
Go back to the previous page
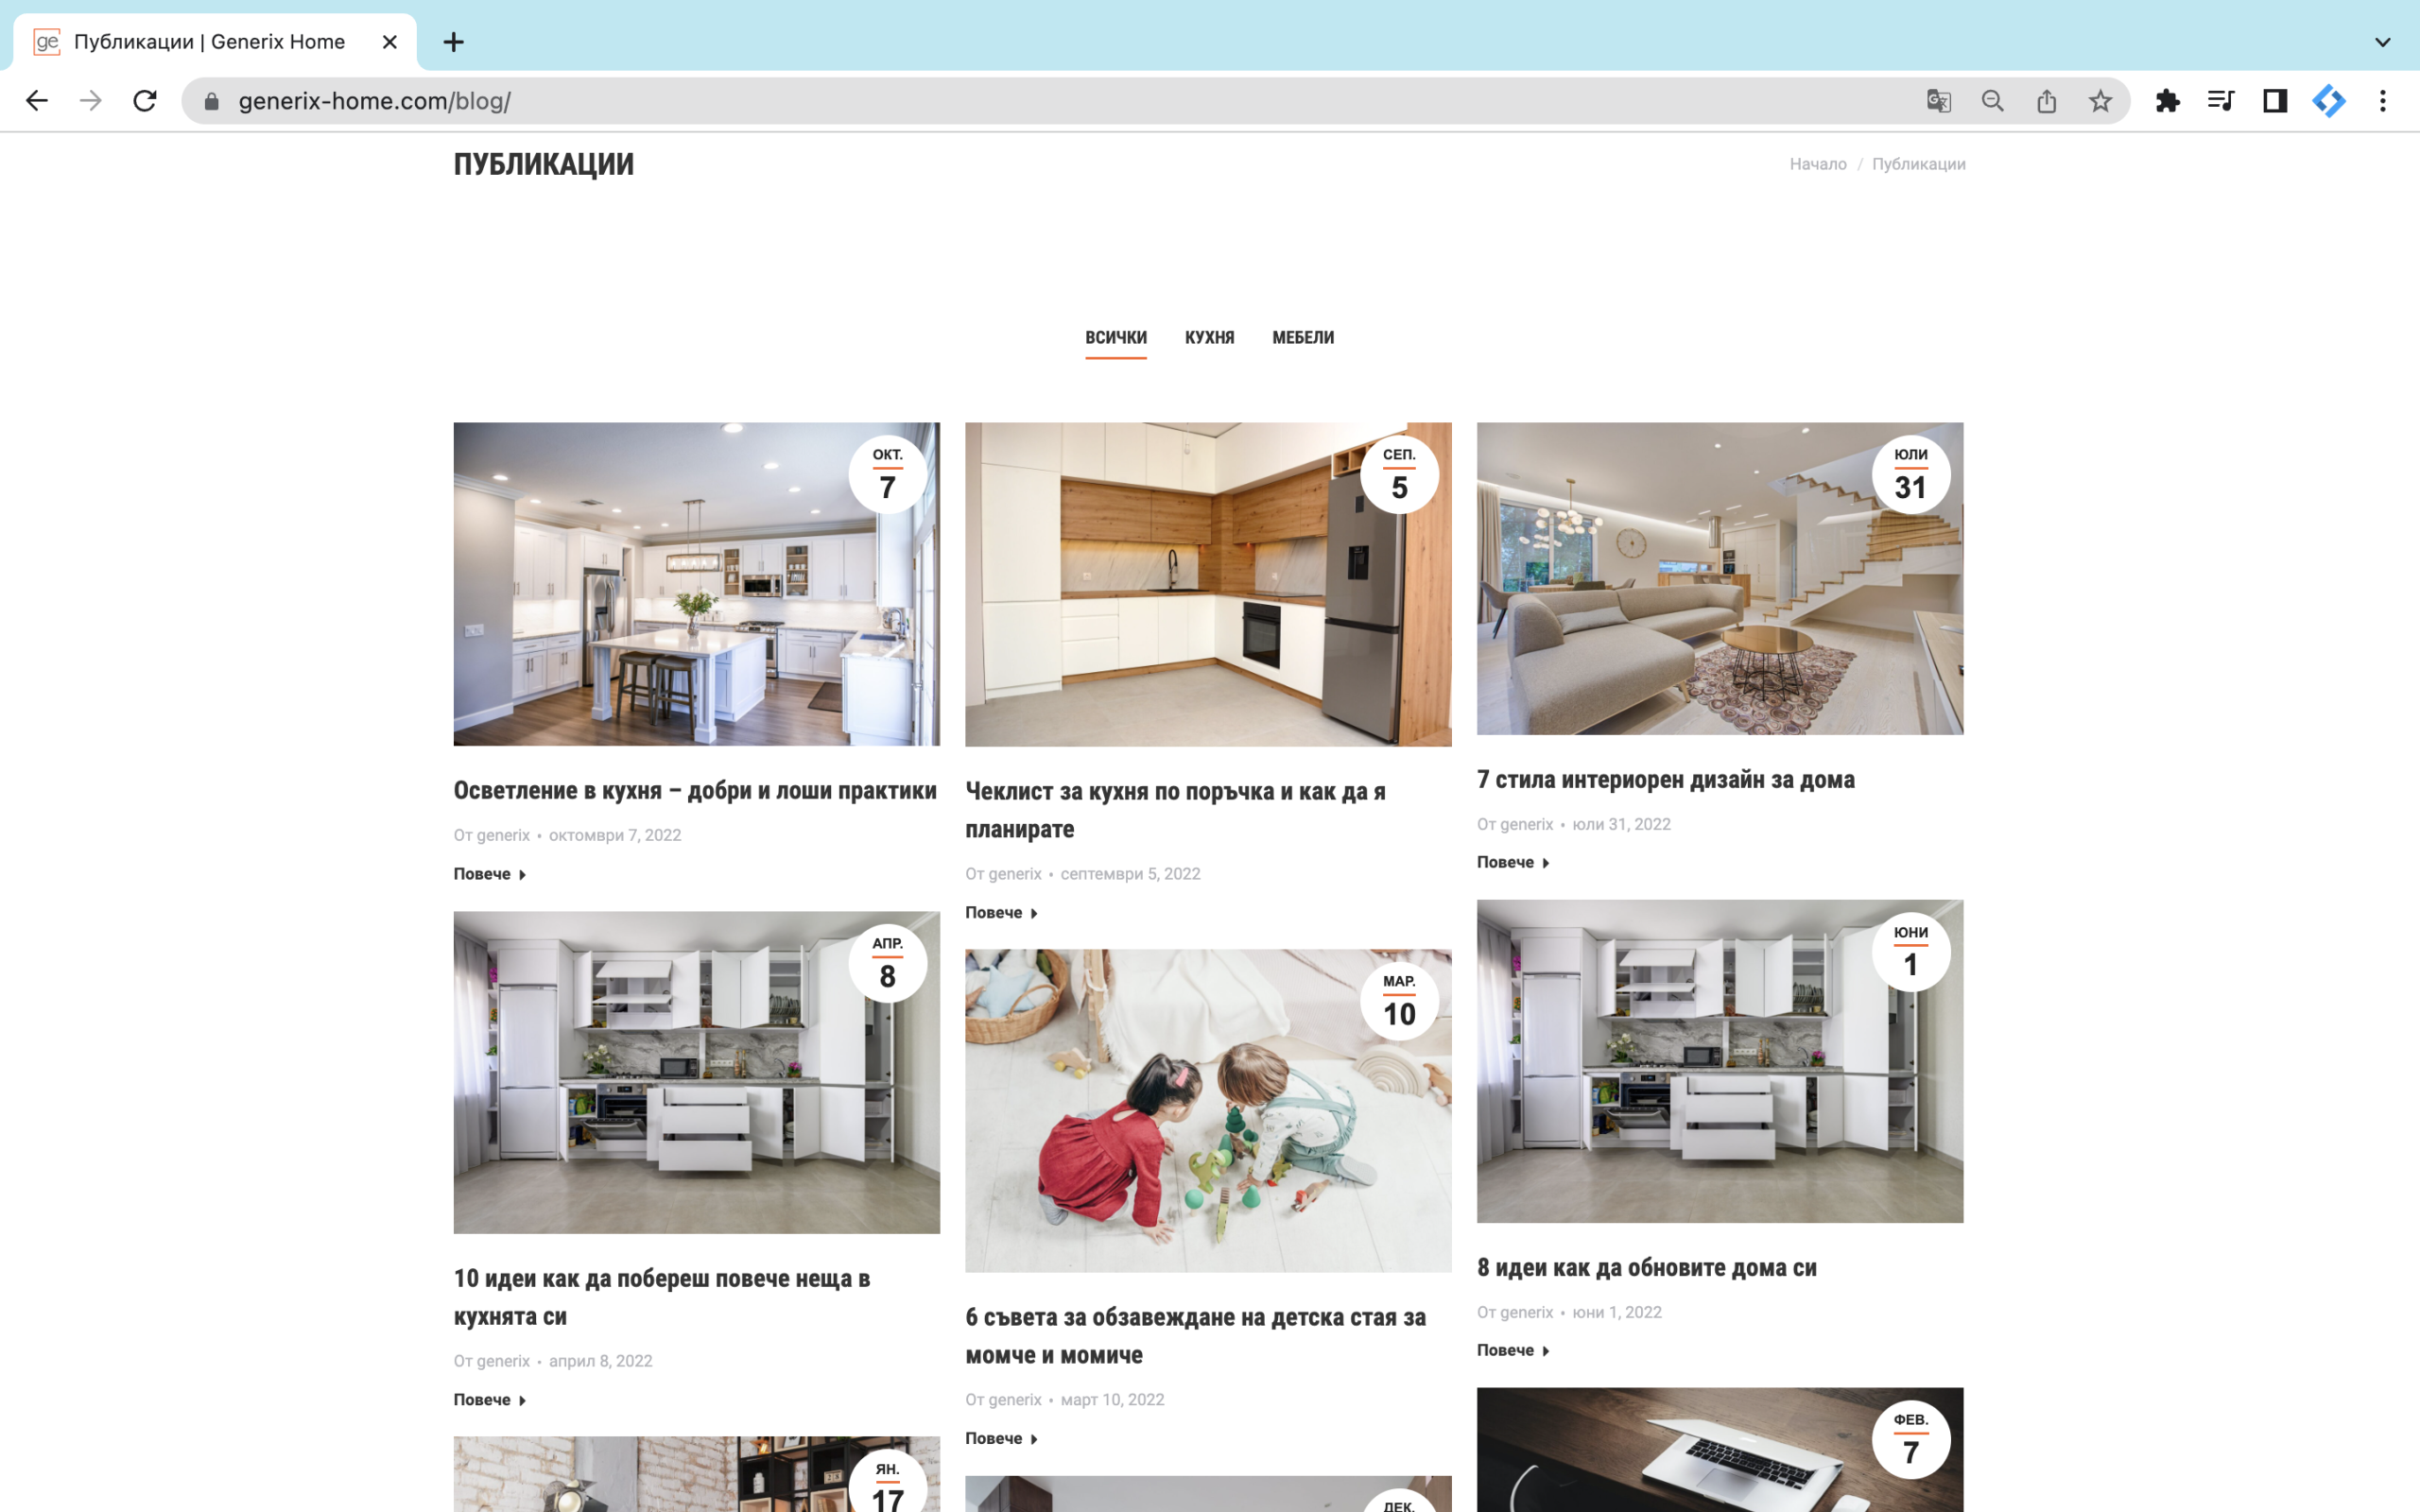point(37,101)
